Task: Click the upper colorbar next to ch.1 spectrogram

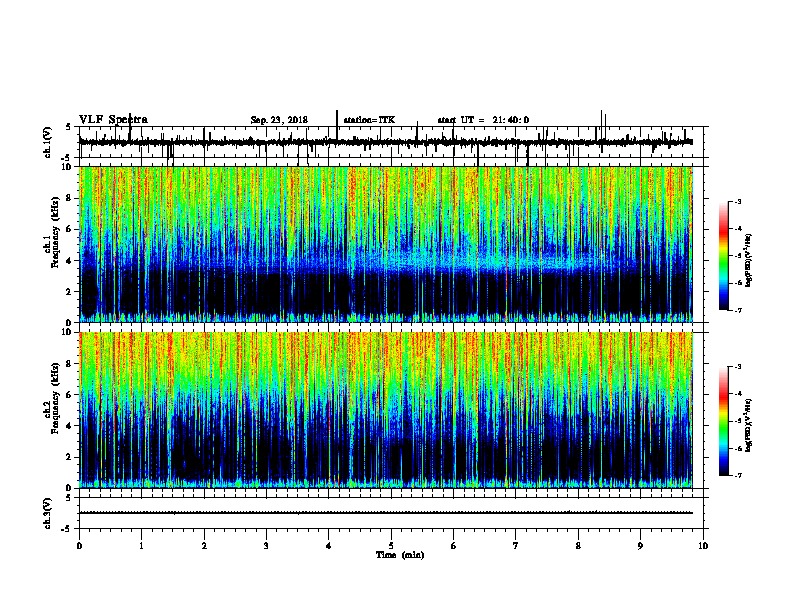Action: click(x=724, y=256)
